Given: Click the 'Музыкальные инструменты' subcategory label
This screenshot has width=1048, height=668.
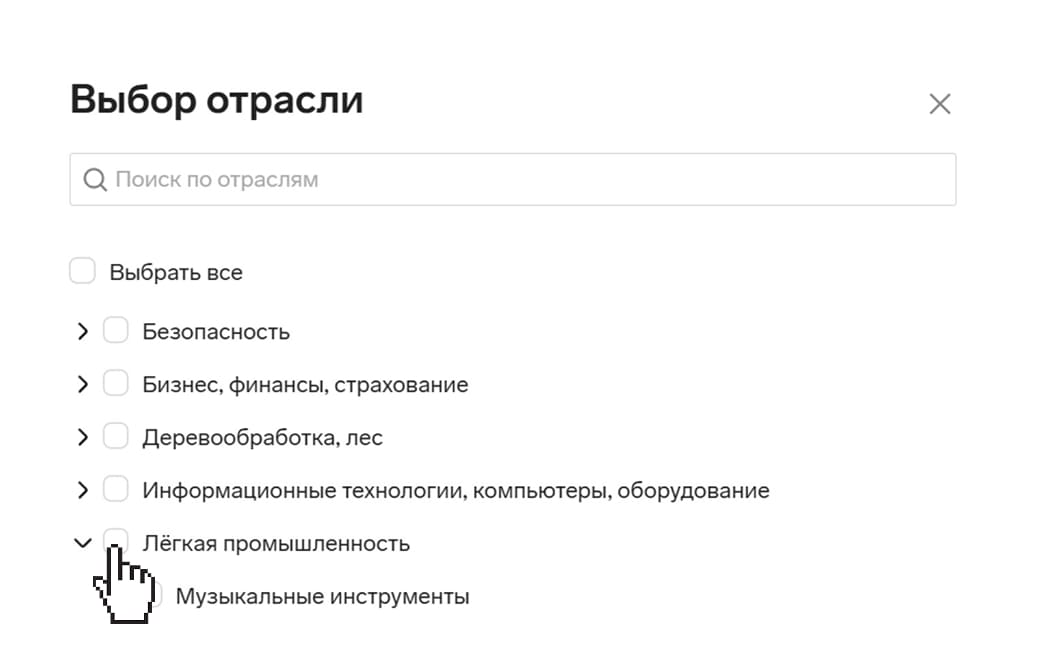Looking at the screenshot, I should point(322,597).
